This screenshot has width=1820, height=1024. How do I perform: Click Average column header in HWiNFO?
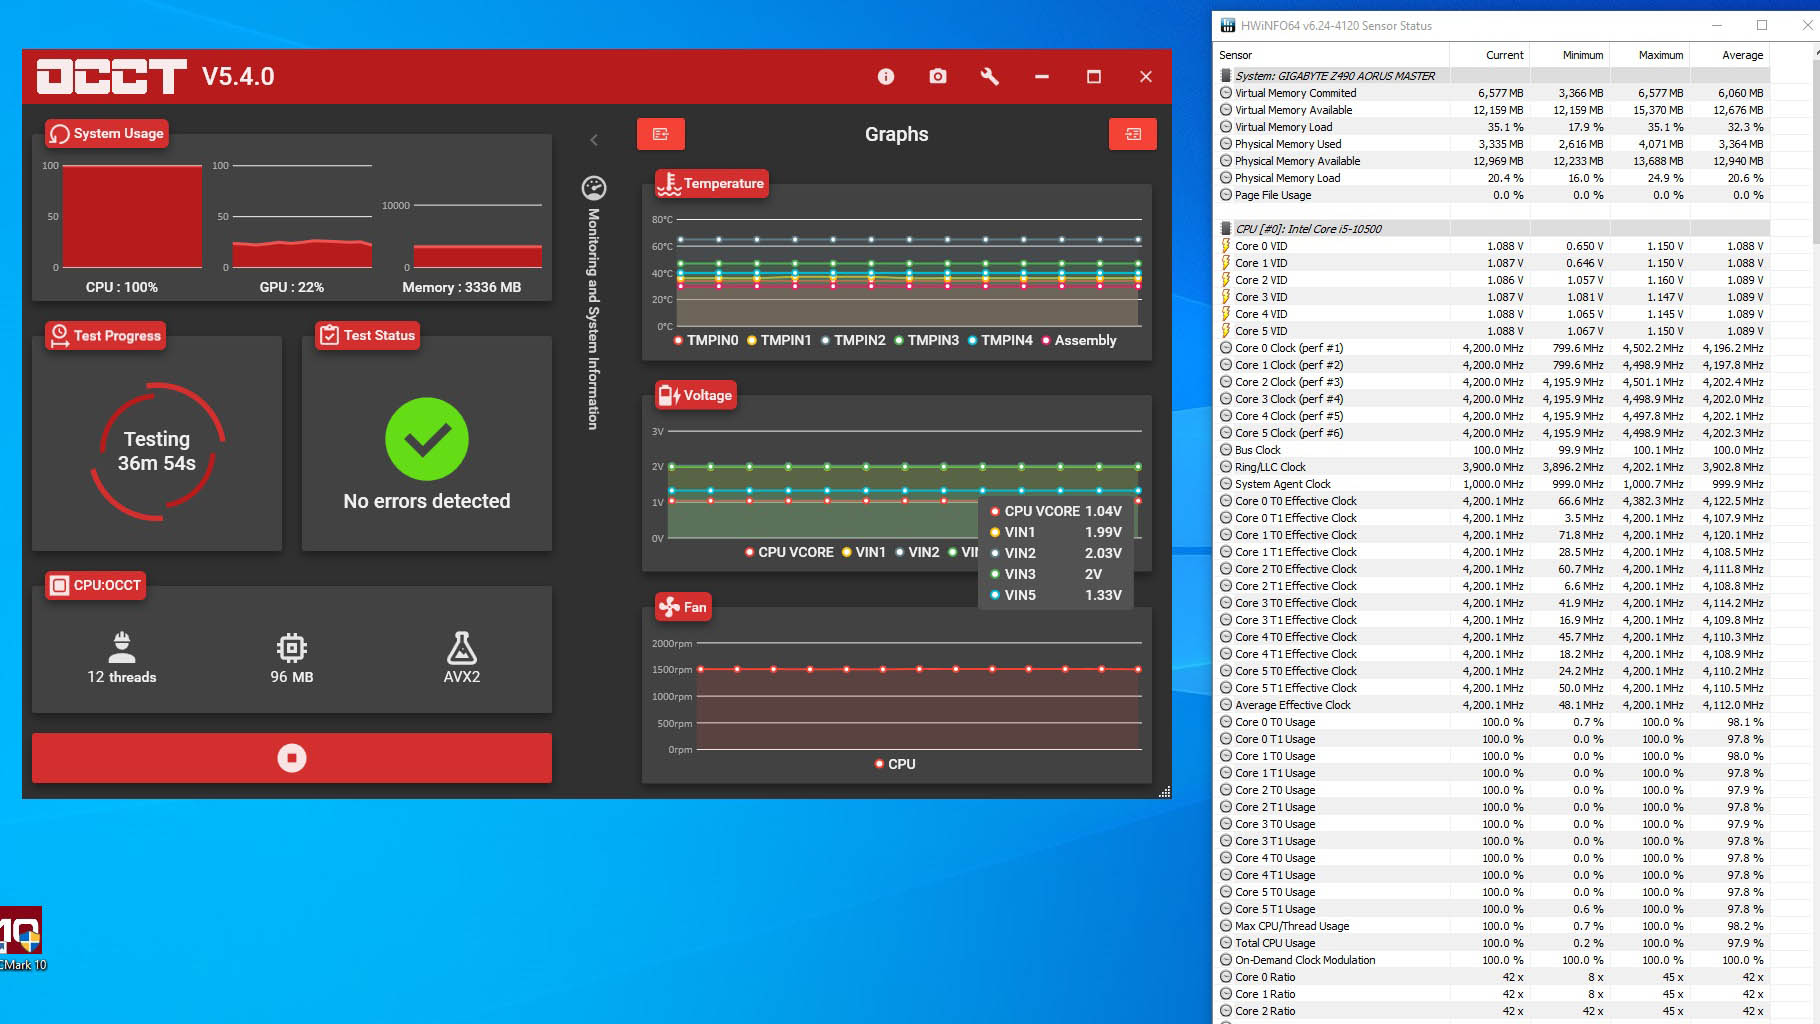pos(1729,55)
